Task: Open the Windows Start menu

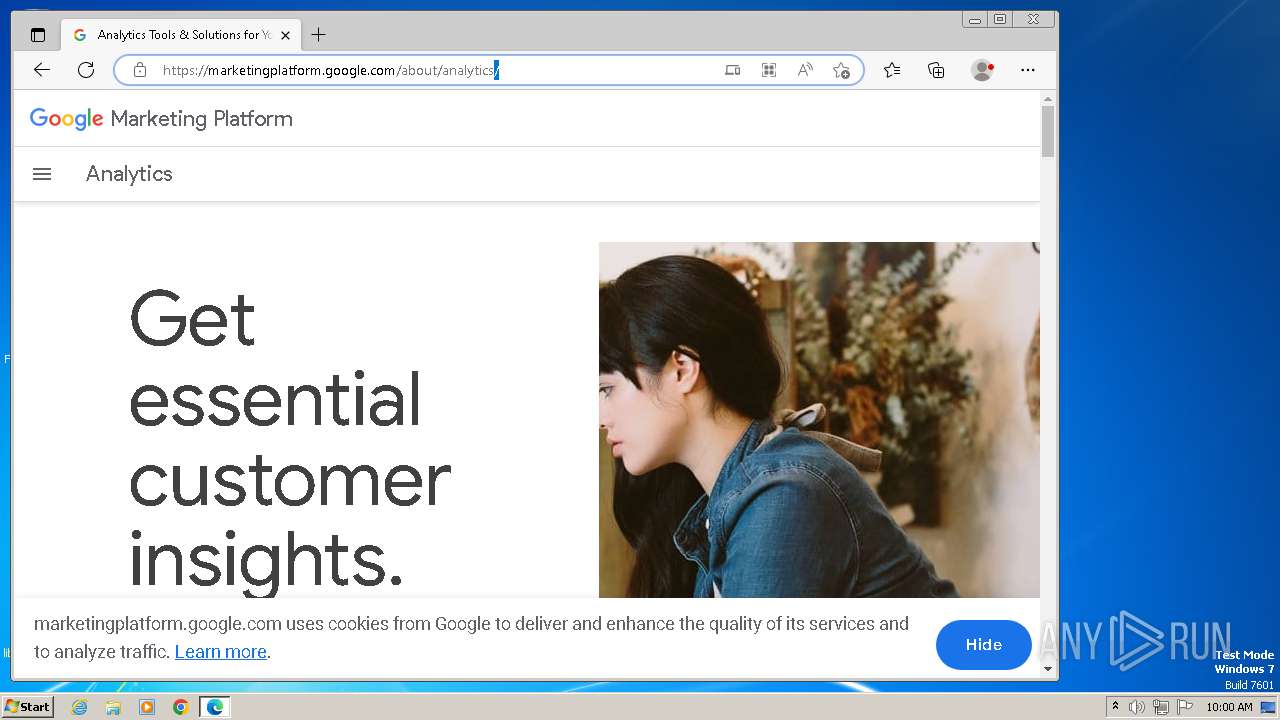Action: [27, 707]
